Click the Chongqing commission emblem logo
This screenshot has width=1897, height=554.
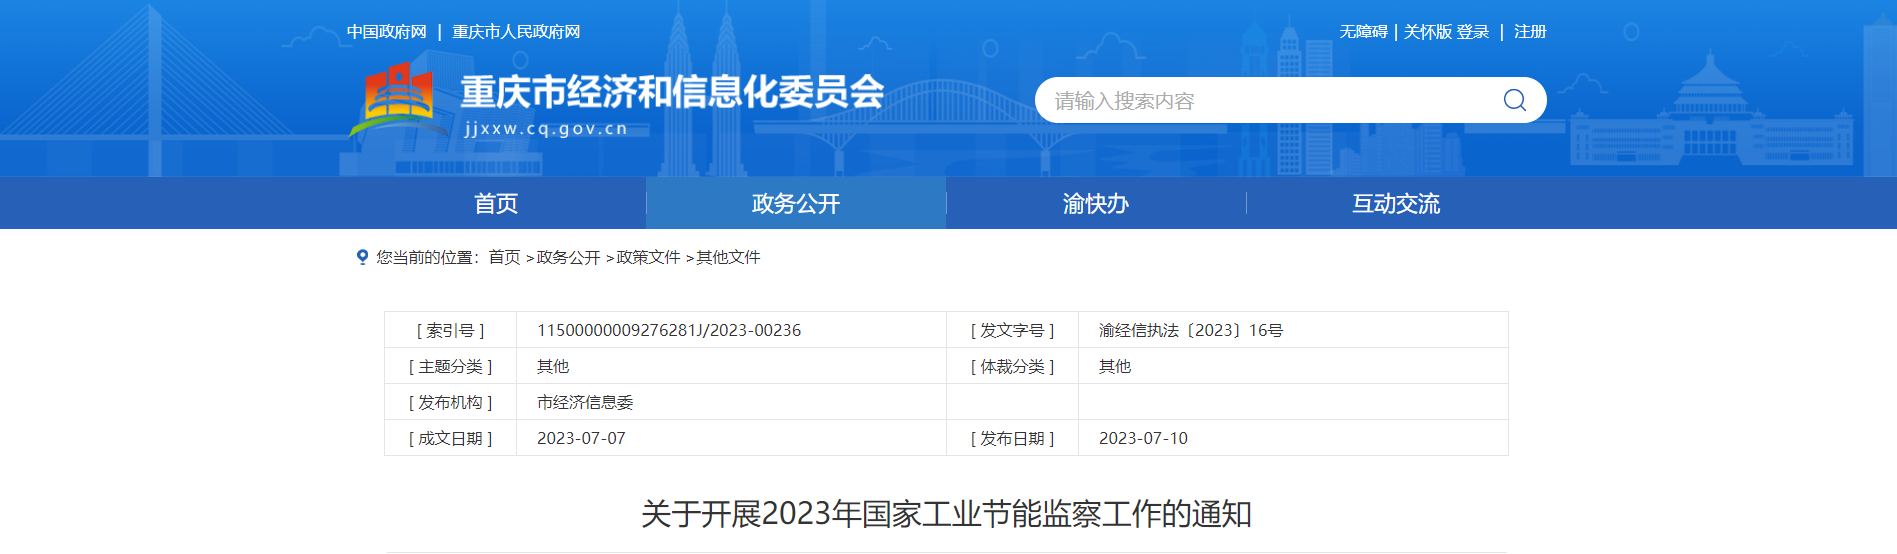click(x=398, y=100)
